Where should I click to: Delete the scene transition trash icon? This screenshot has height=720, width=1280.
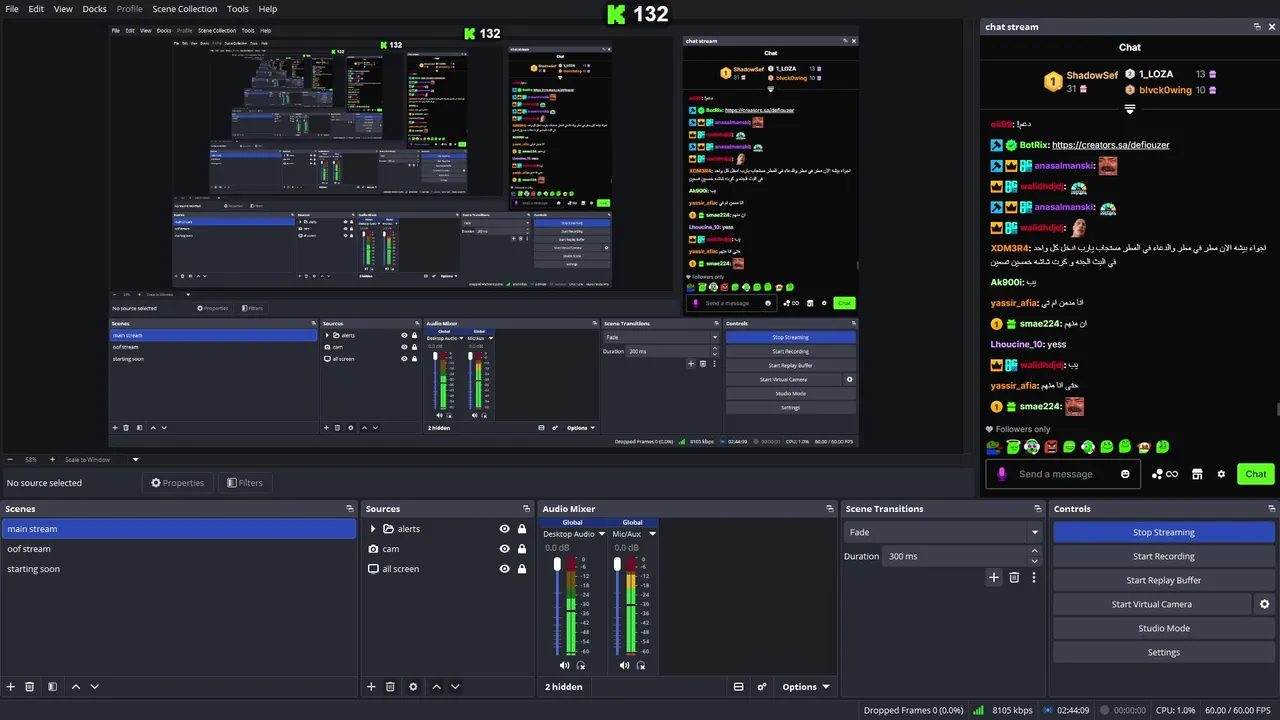pos(1014,577)
